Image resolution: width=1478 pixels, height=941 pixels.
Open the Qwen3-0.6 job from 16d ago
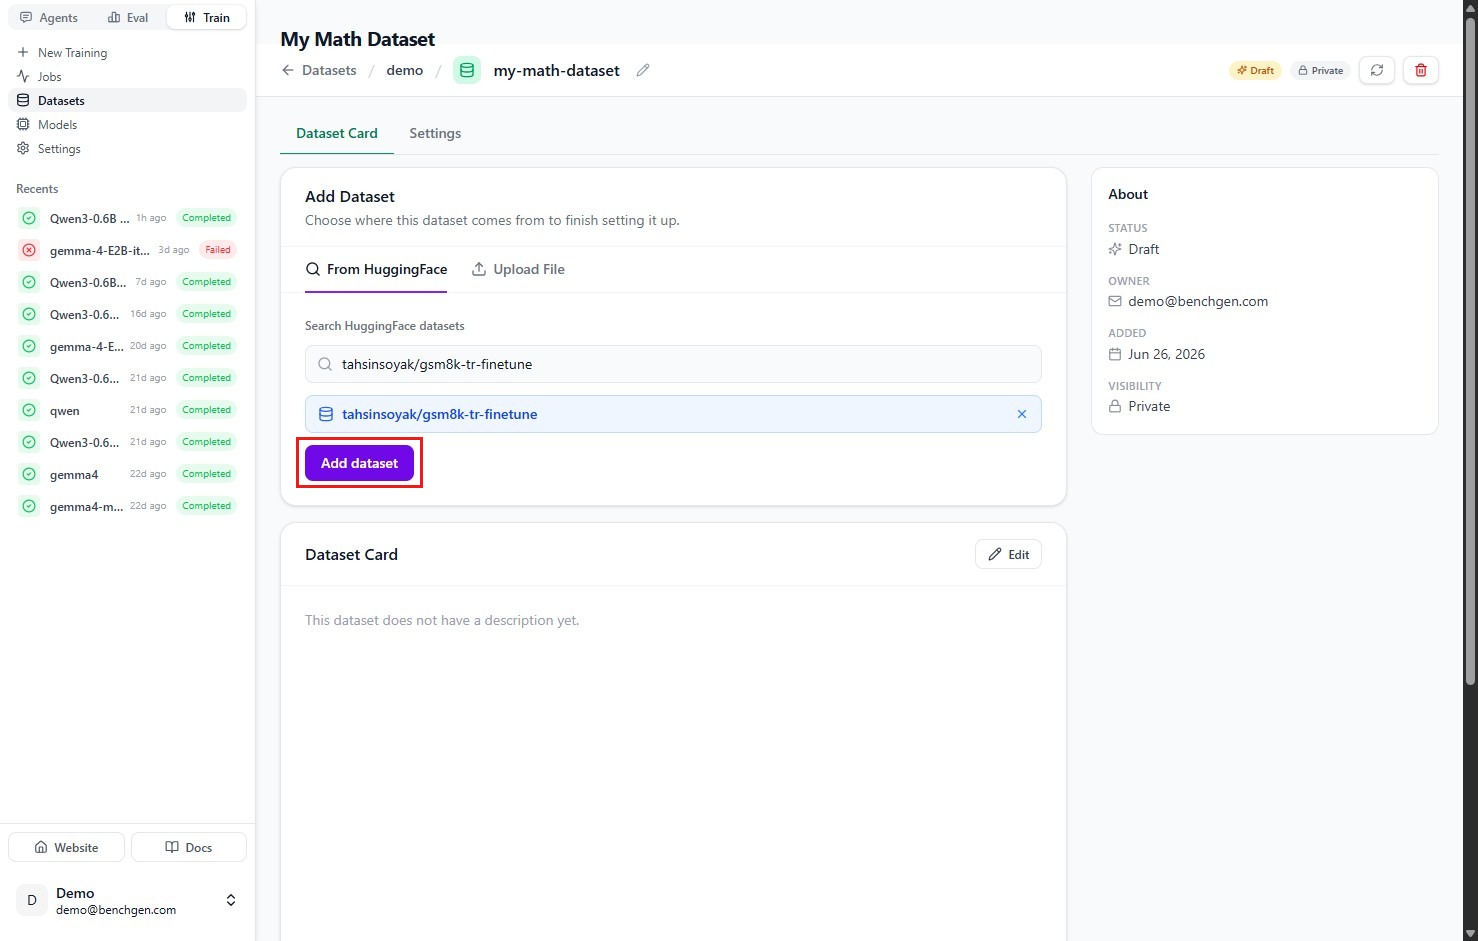coord(127,314)
